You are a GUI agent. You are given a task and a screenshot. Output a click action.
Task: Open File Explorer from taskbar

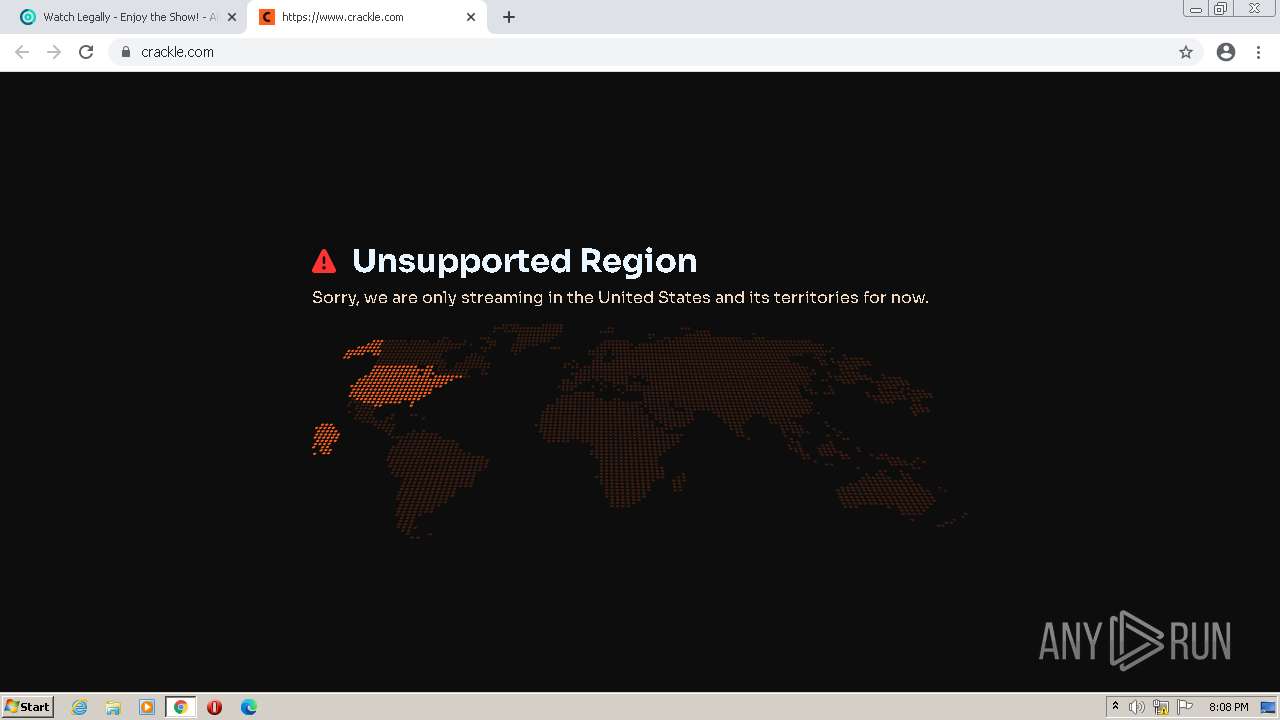click(x=113, y=707)
